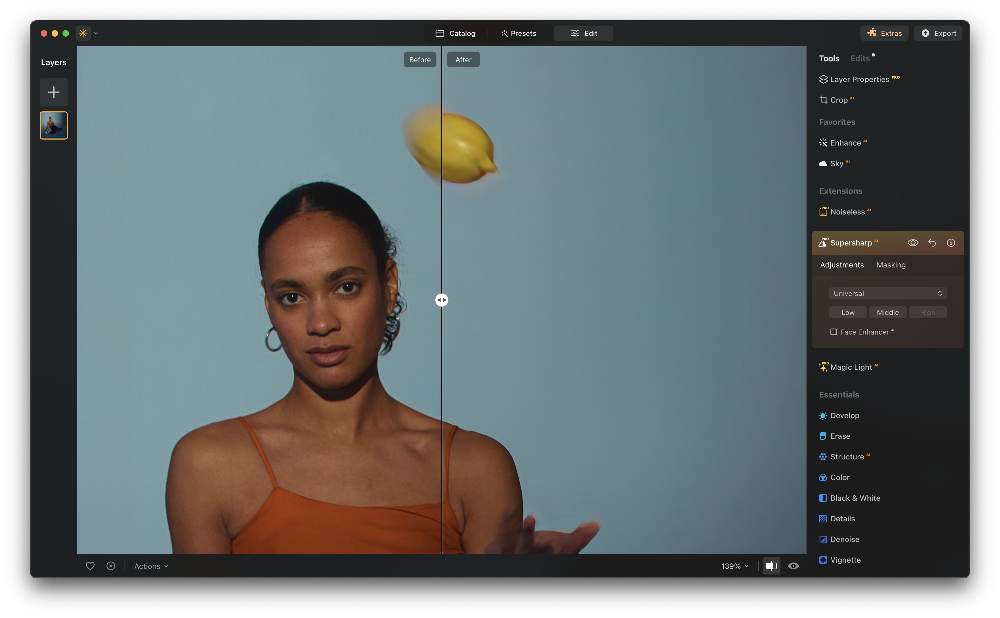Expand the Actions menu
Screen dimensions: 1000x618
pos(151,566)
